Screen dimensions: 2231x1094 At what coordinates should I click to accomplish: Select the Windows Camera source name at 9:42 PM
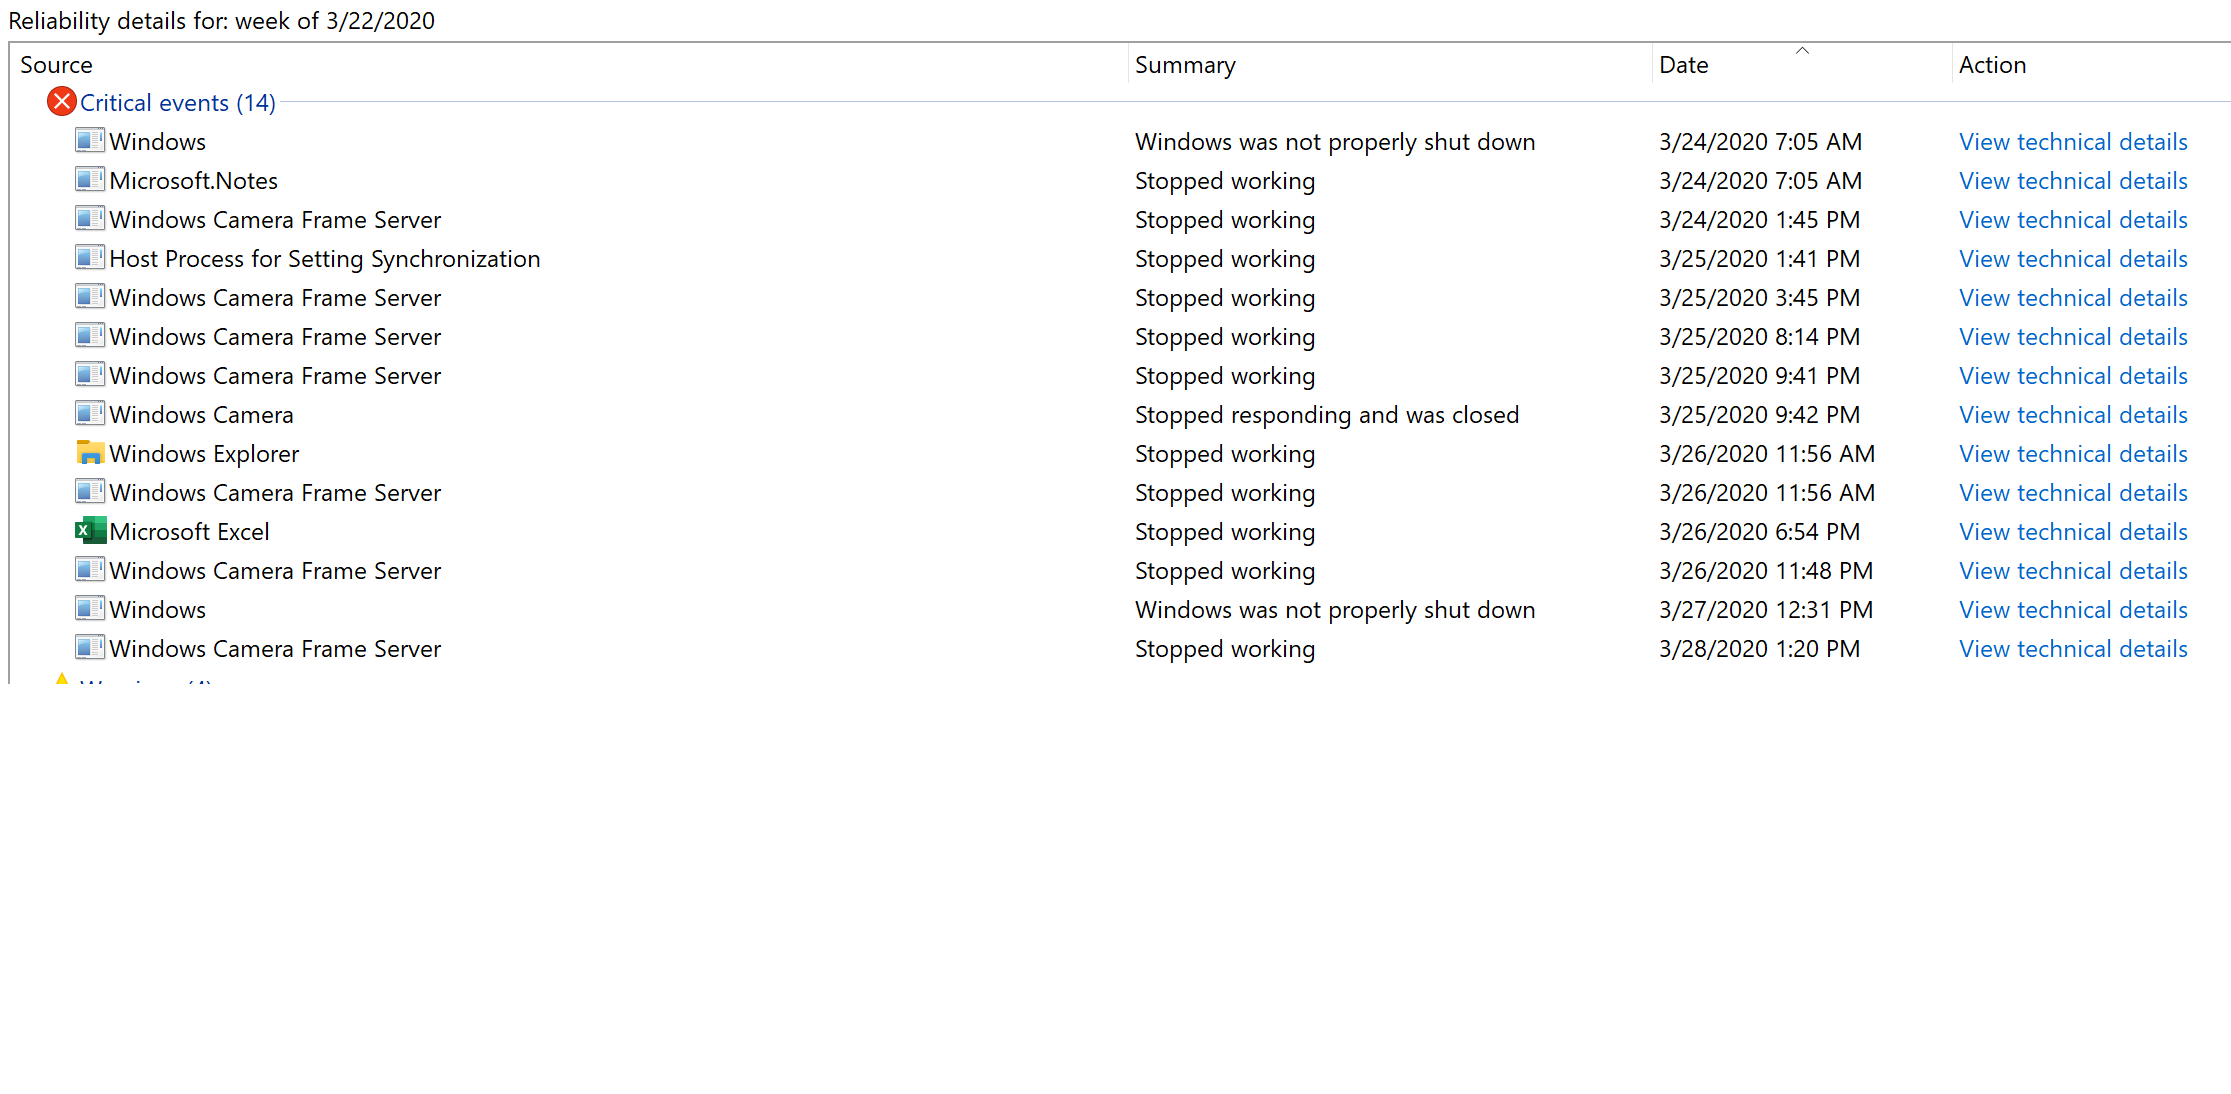point(202,415)
